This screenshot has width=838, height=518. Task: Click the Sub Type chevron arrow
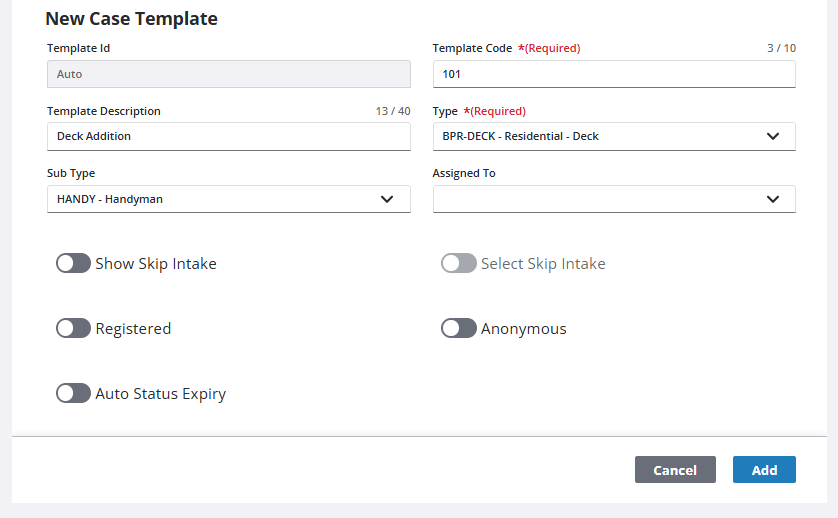click(387, 199)
